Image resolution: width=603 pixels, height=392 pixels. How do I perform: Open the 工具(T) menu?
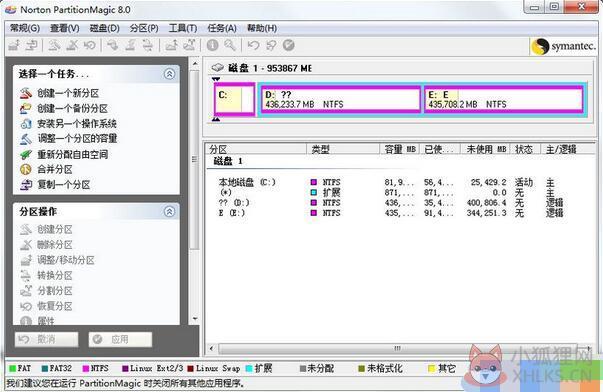tap(183, 28)
